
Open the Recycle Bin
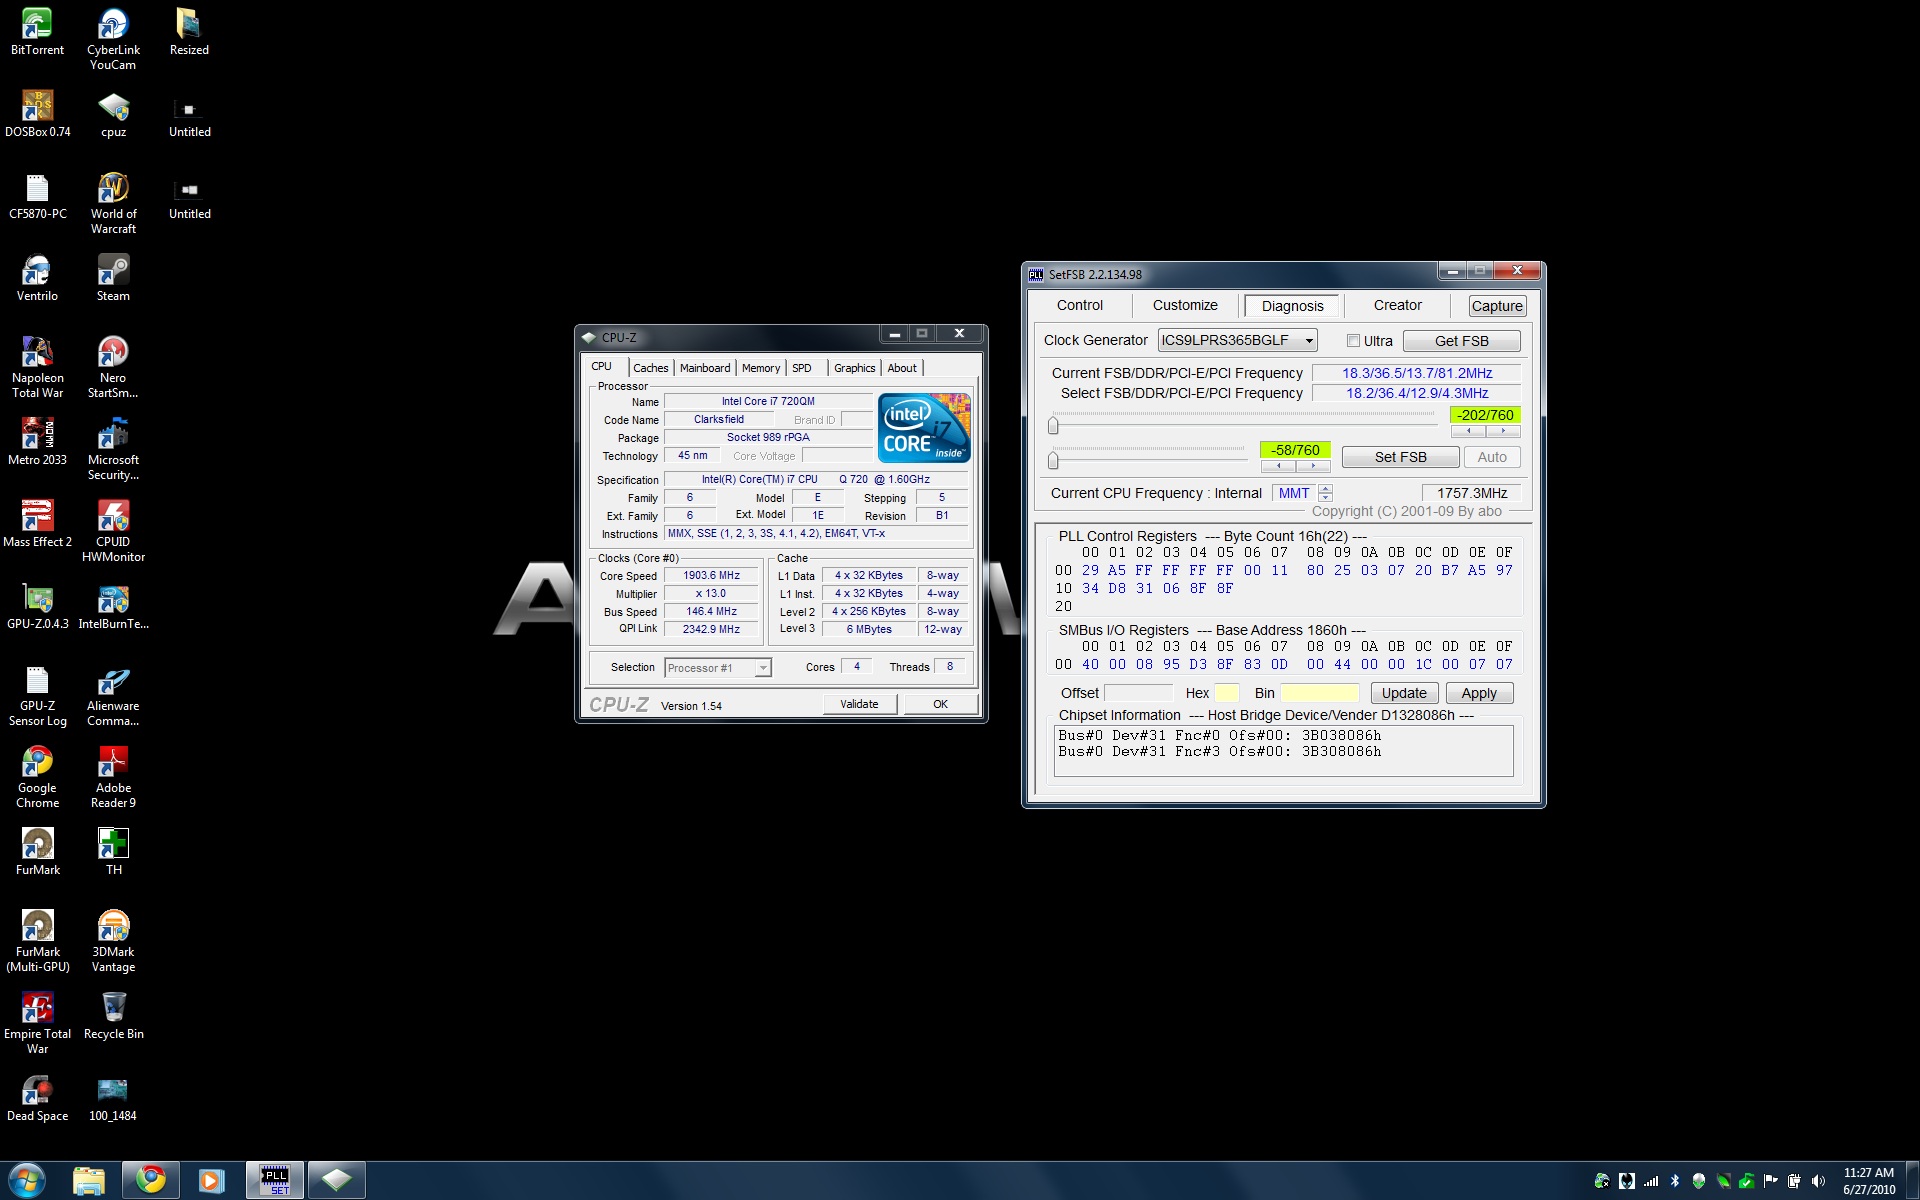pyautogui.click(x=113, y=1016)
